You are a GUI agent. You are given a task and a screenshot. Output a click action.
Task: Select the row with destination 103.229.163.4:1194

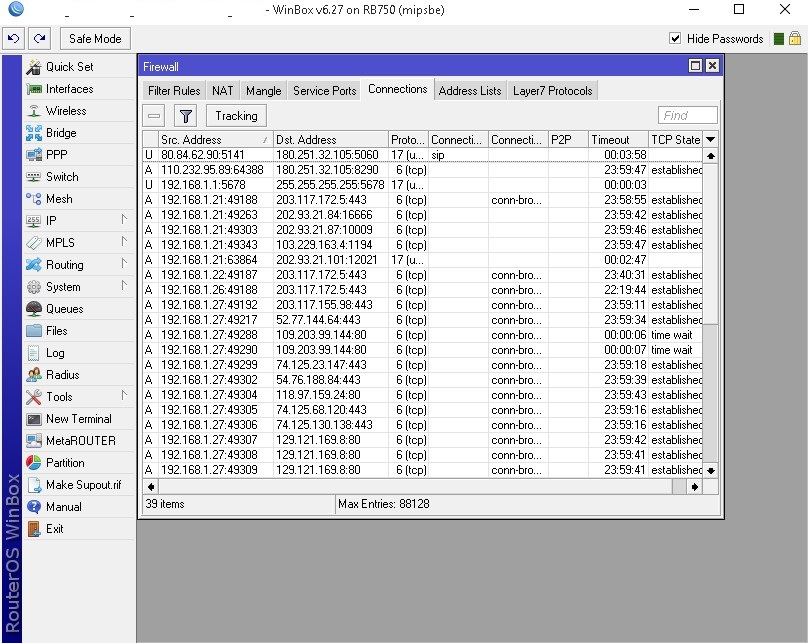click(x=423, y=245)
